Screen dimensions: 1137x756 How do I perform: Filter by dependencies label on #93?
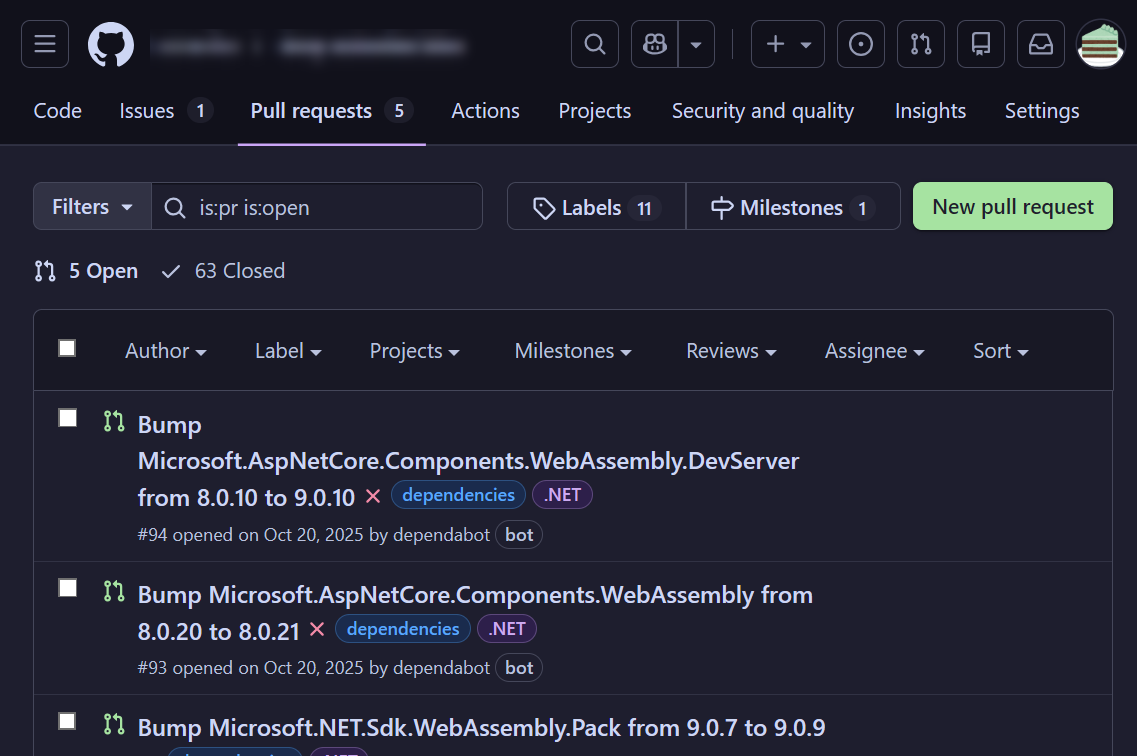pos(402,628)
